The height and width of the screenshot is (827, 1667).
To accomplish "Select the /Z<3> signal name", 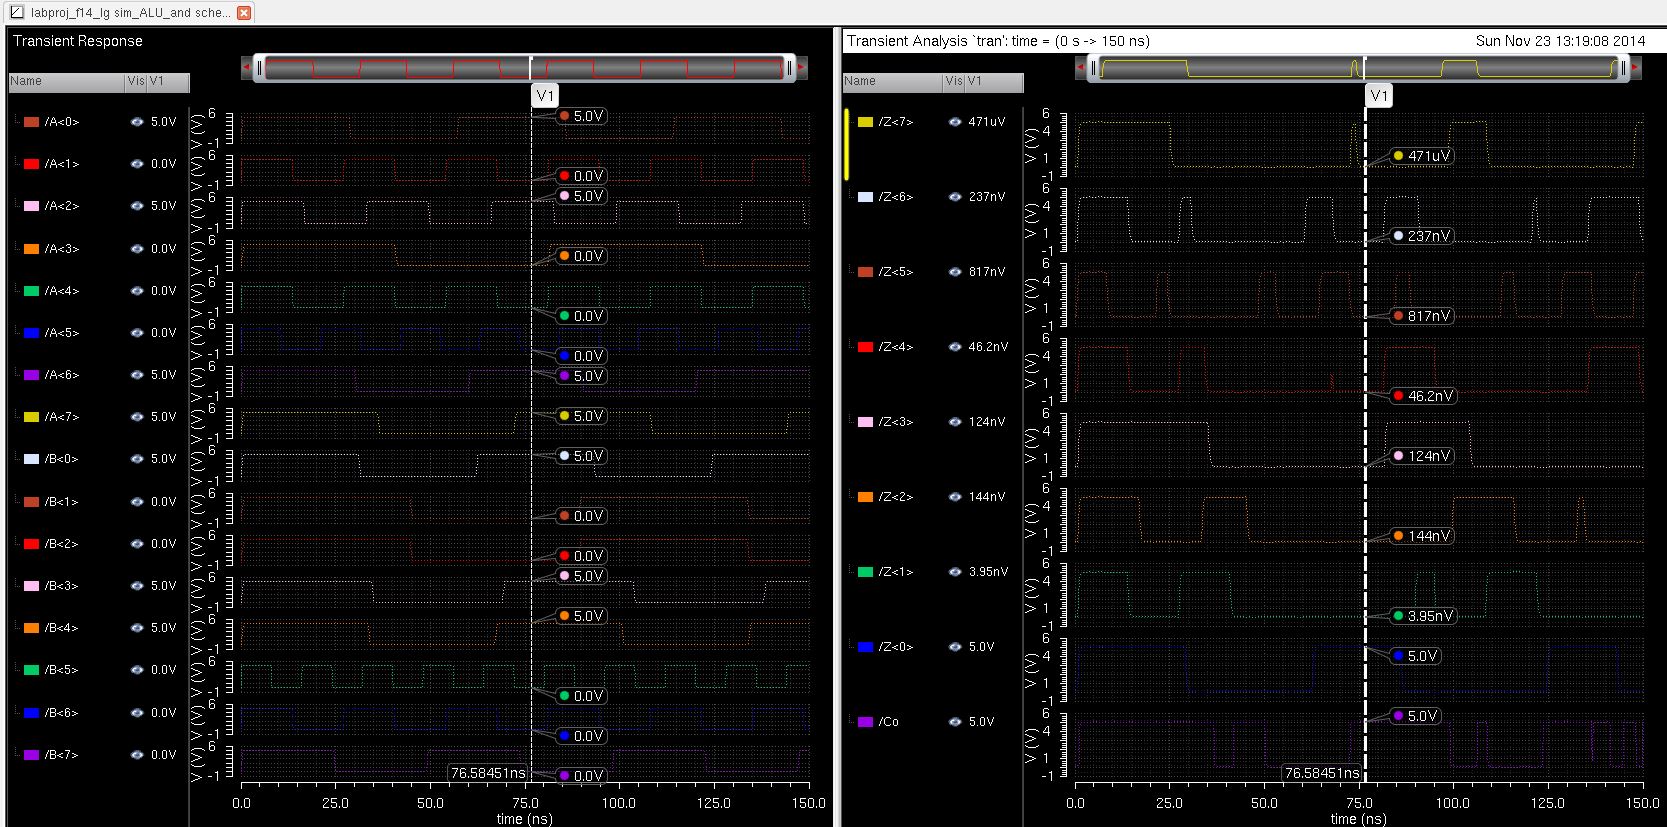I will [x=895, y=422].
